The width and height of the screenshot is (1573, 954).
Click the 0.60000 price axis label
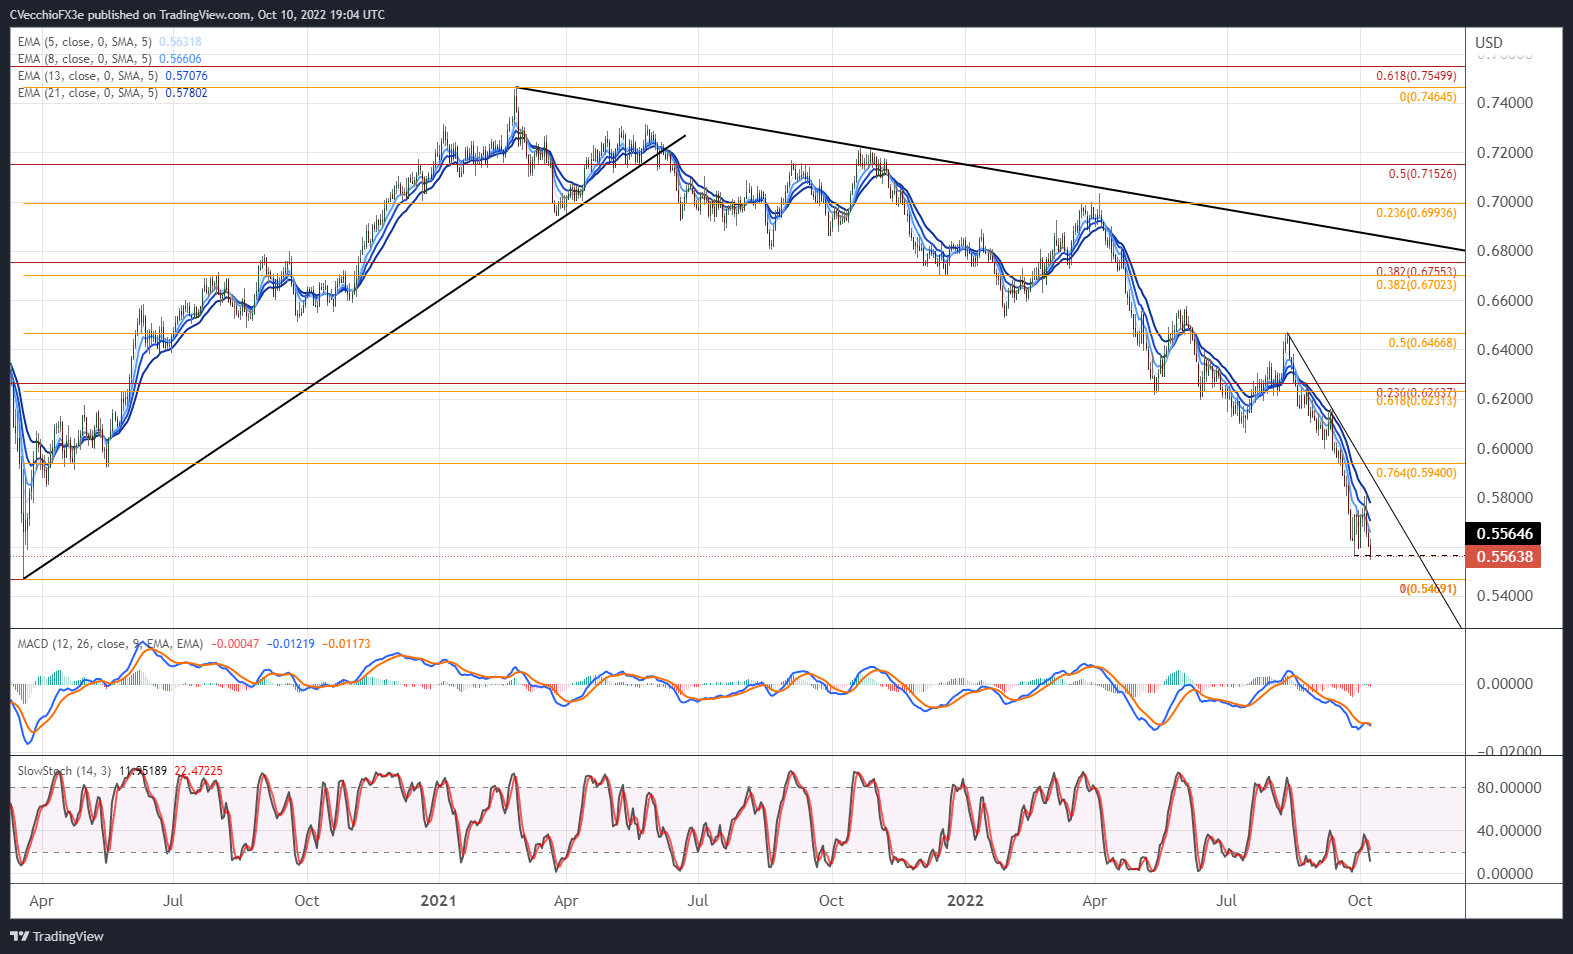[1505, 449]
